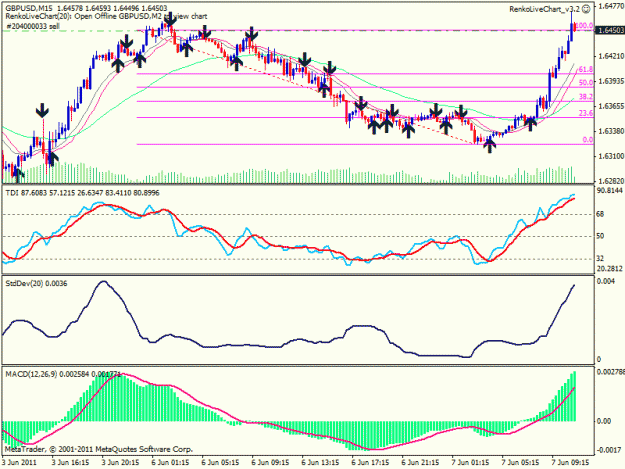The width and height of the screenshot is (625, 469).
Task: Click the 1.64770 price axis label
Action: pyautogui.click(x=609, y=6)
